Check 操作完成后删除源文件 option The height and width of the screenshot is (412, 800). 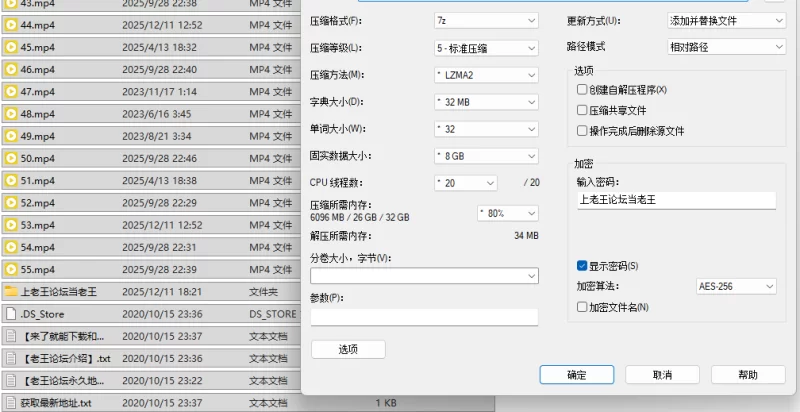coord(582,131)
